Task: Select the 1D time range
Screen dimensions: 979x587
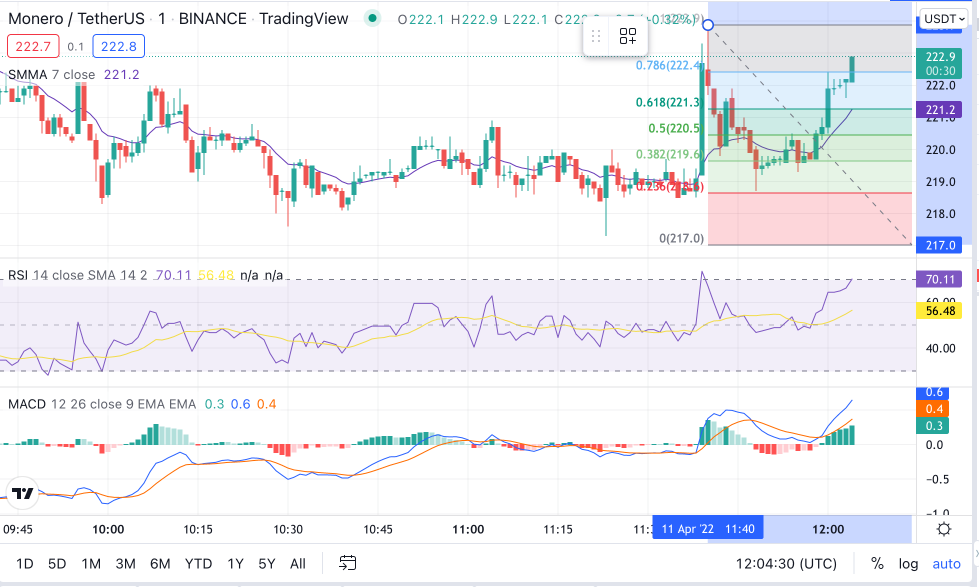Action: 24,564
